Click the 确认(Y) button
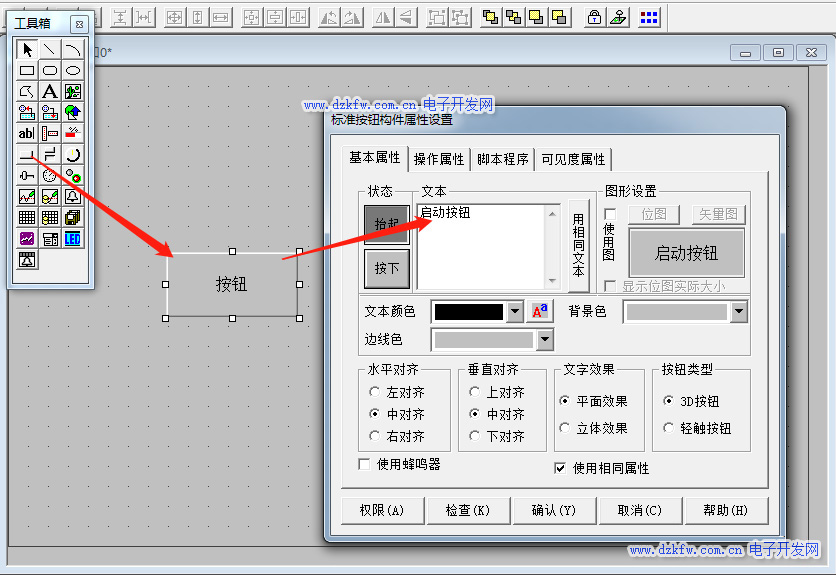Image resolution: width=836 pixels, height=575 pixels. coord(553,510)
